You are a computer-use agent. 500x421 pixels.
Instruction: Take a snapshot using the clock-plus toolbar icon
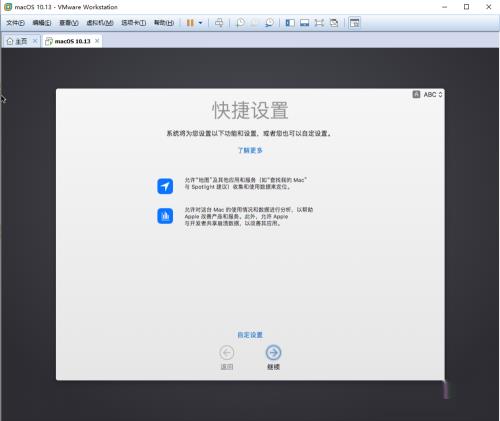pos(240,23)
